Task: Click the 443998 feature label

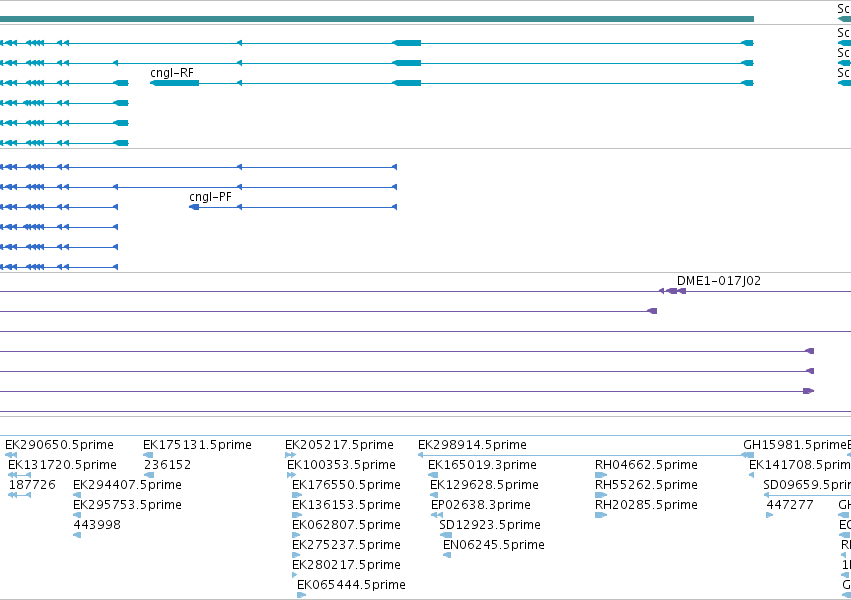Action: (97, 525)
